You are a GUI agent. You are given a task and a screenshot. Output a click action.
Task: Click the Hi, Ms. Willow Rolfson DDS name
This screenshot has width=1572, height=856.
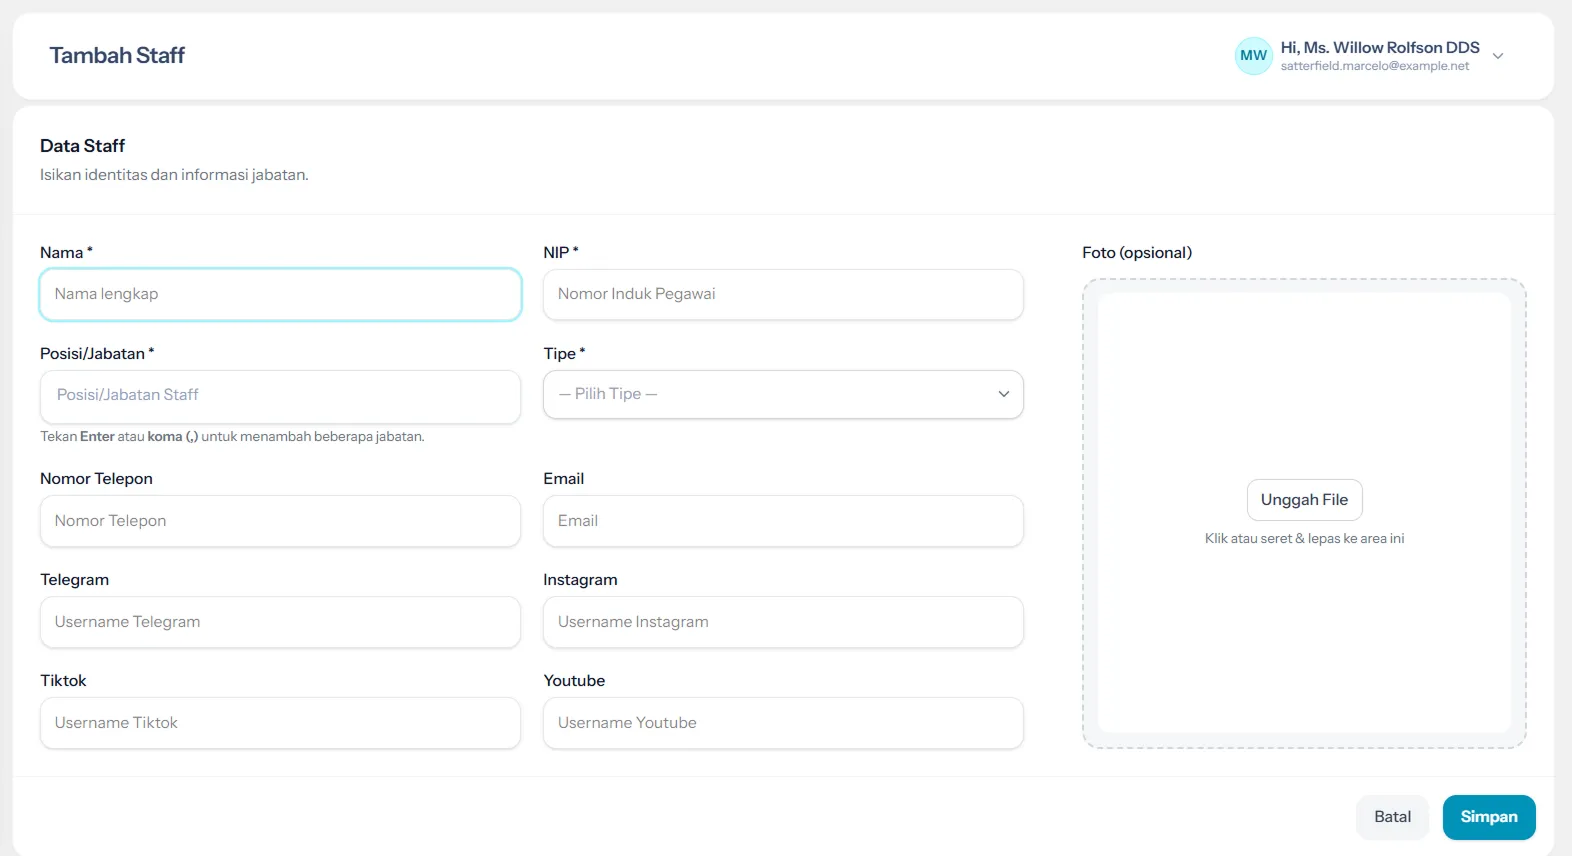tap(1380, 47)
